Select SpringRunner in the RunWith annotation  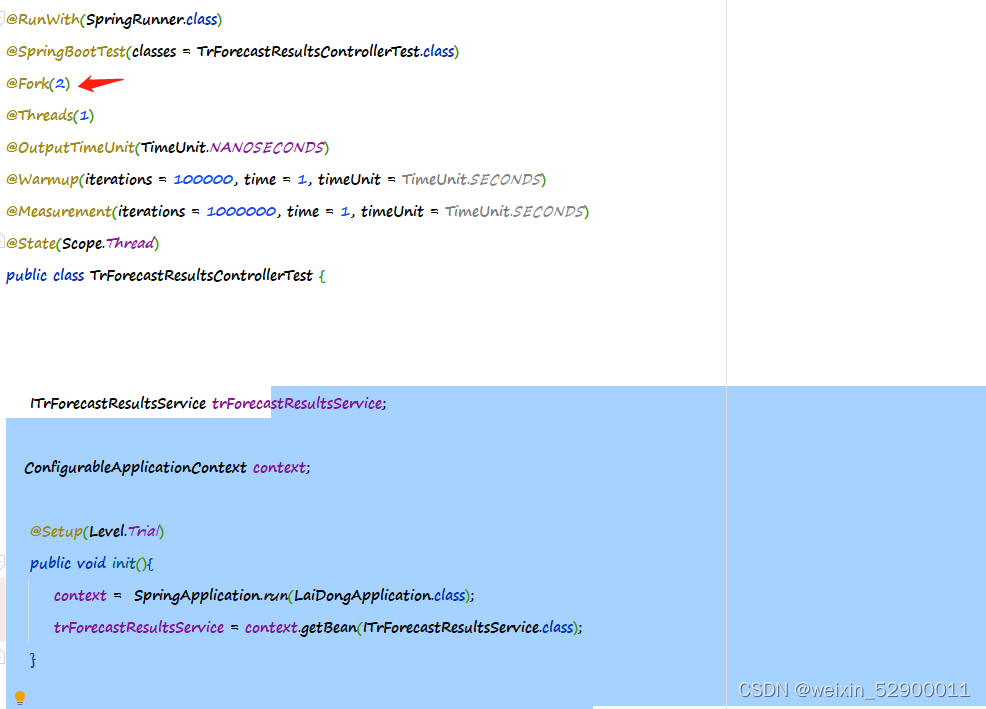click(x=135, y=20)
